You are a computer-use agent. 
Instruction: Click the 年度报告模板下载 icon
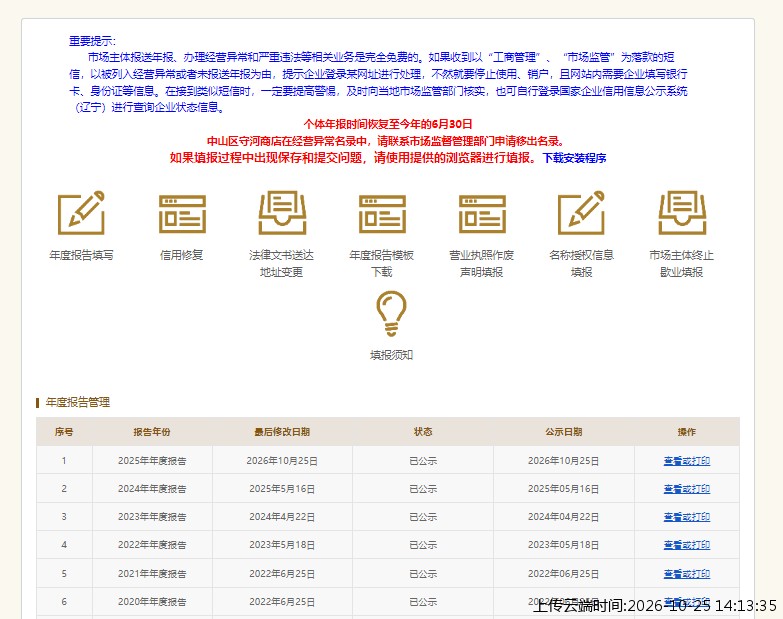point(382,214)
